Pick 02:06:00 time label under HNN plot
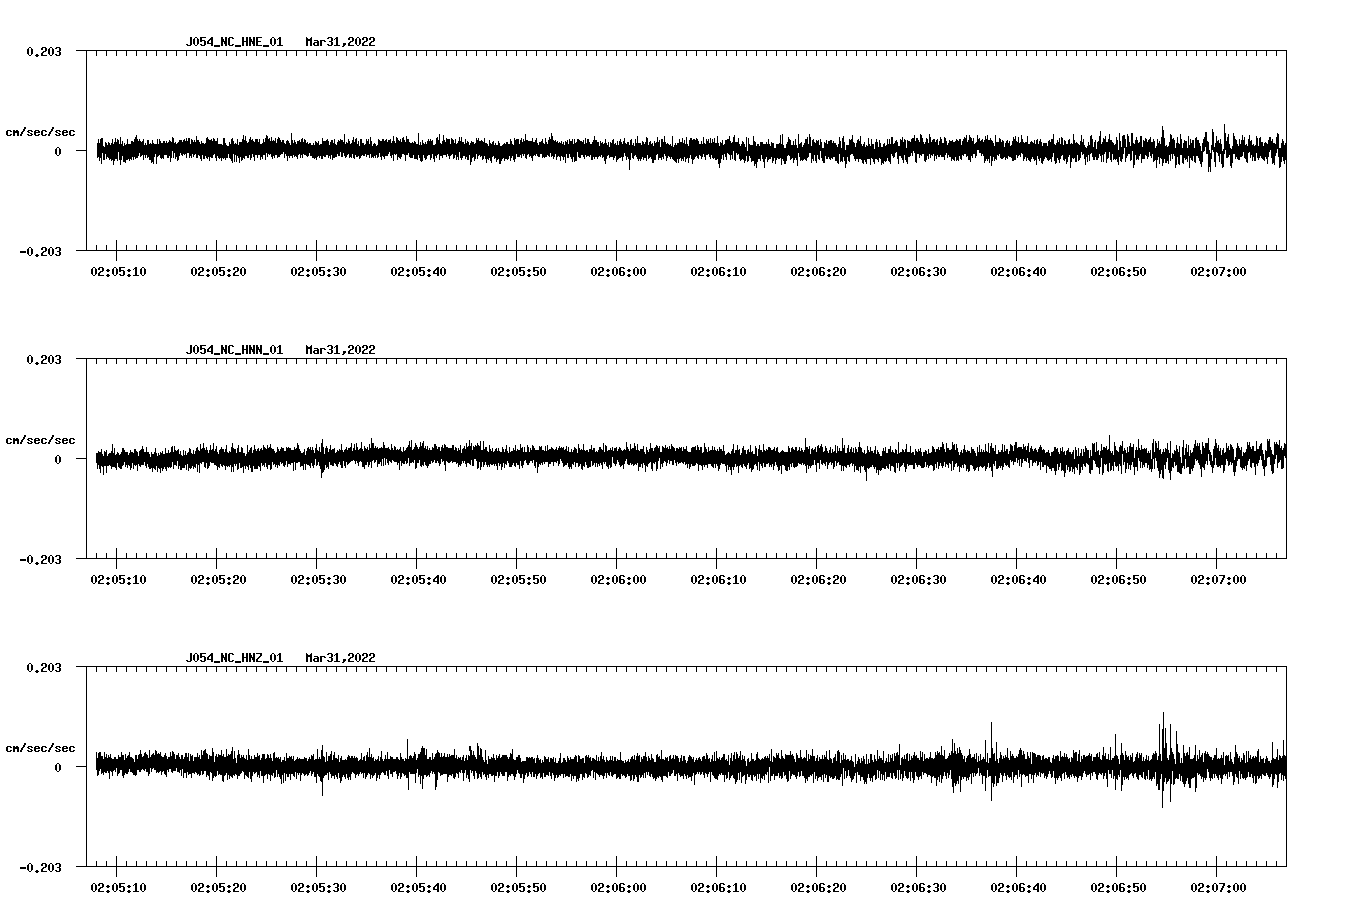 [618, 580]
